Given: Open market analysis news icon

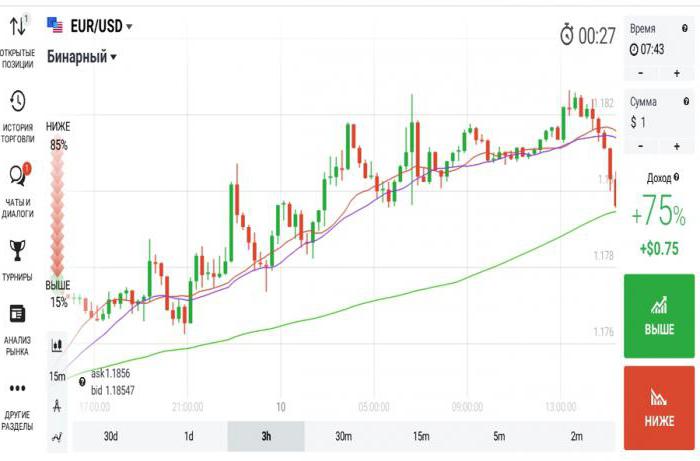Looking at the screenshot, I should click(17, 314).
